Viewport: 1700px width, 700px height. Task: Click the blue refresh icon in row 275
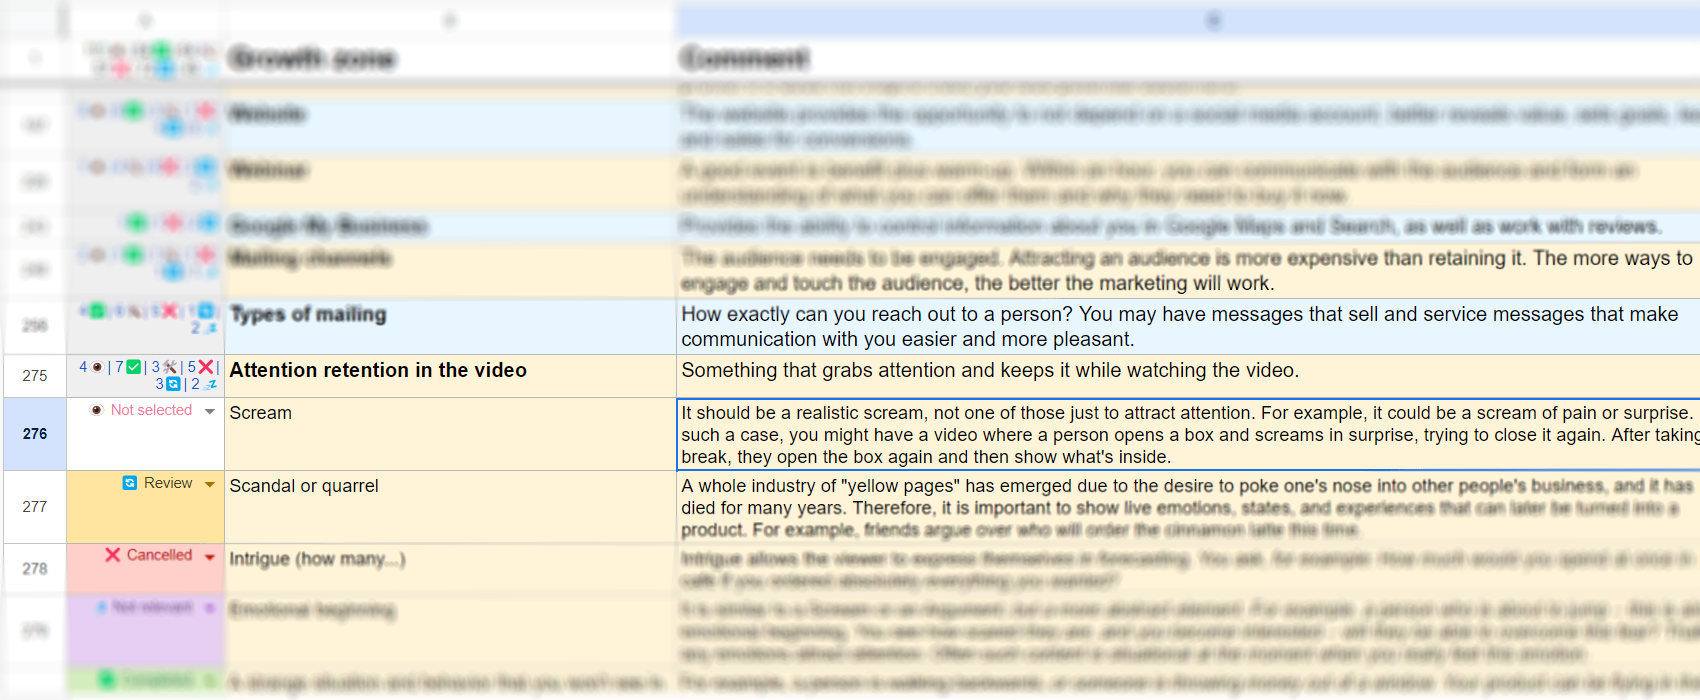(174, 384)
